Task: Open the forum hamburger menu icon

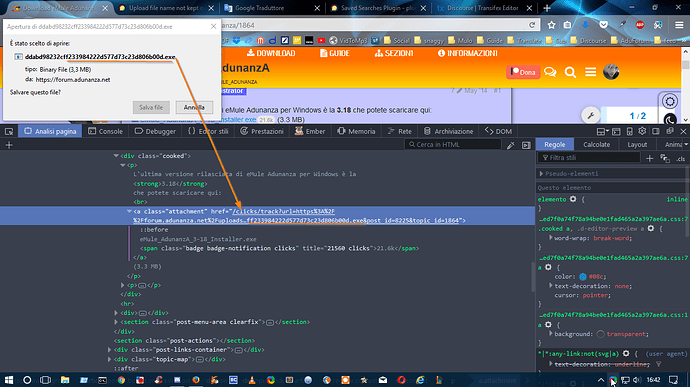Action: 591,72
